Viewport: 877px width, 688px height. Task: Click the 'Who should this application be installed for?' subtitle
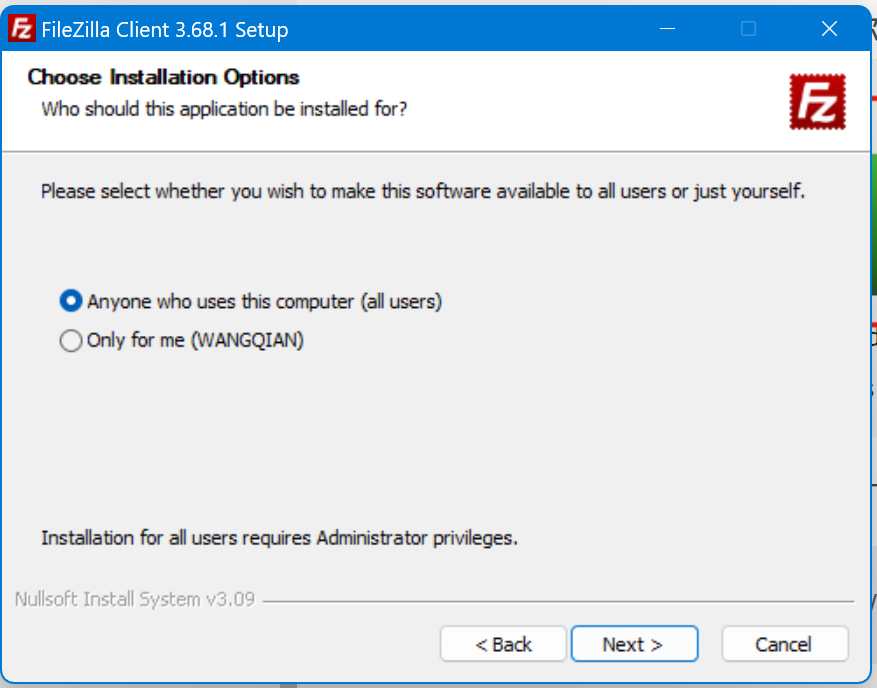point(224,109)
